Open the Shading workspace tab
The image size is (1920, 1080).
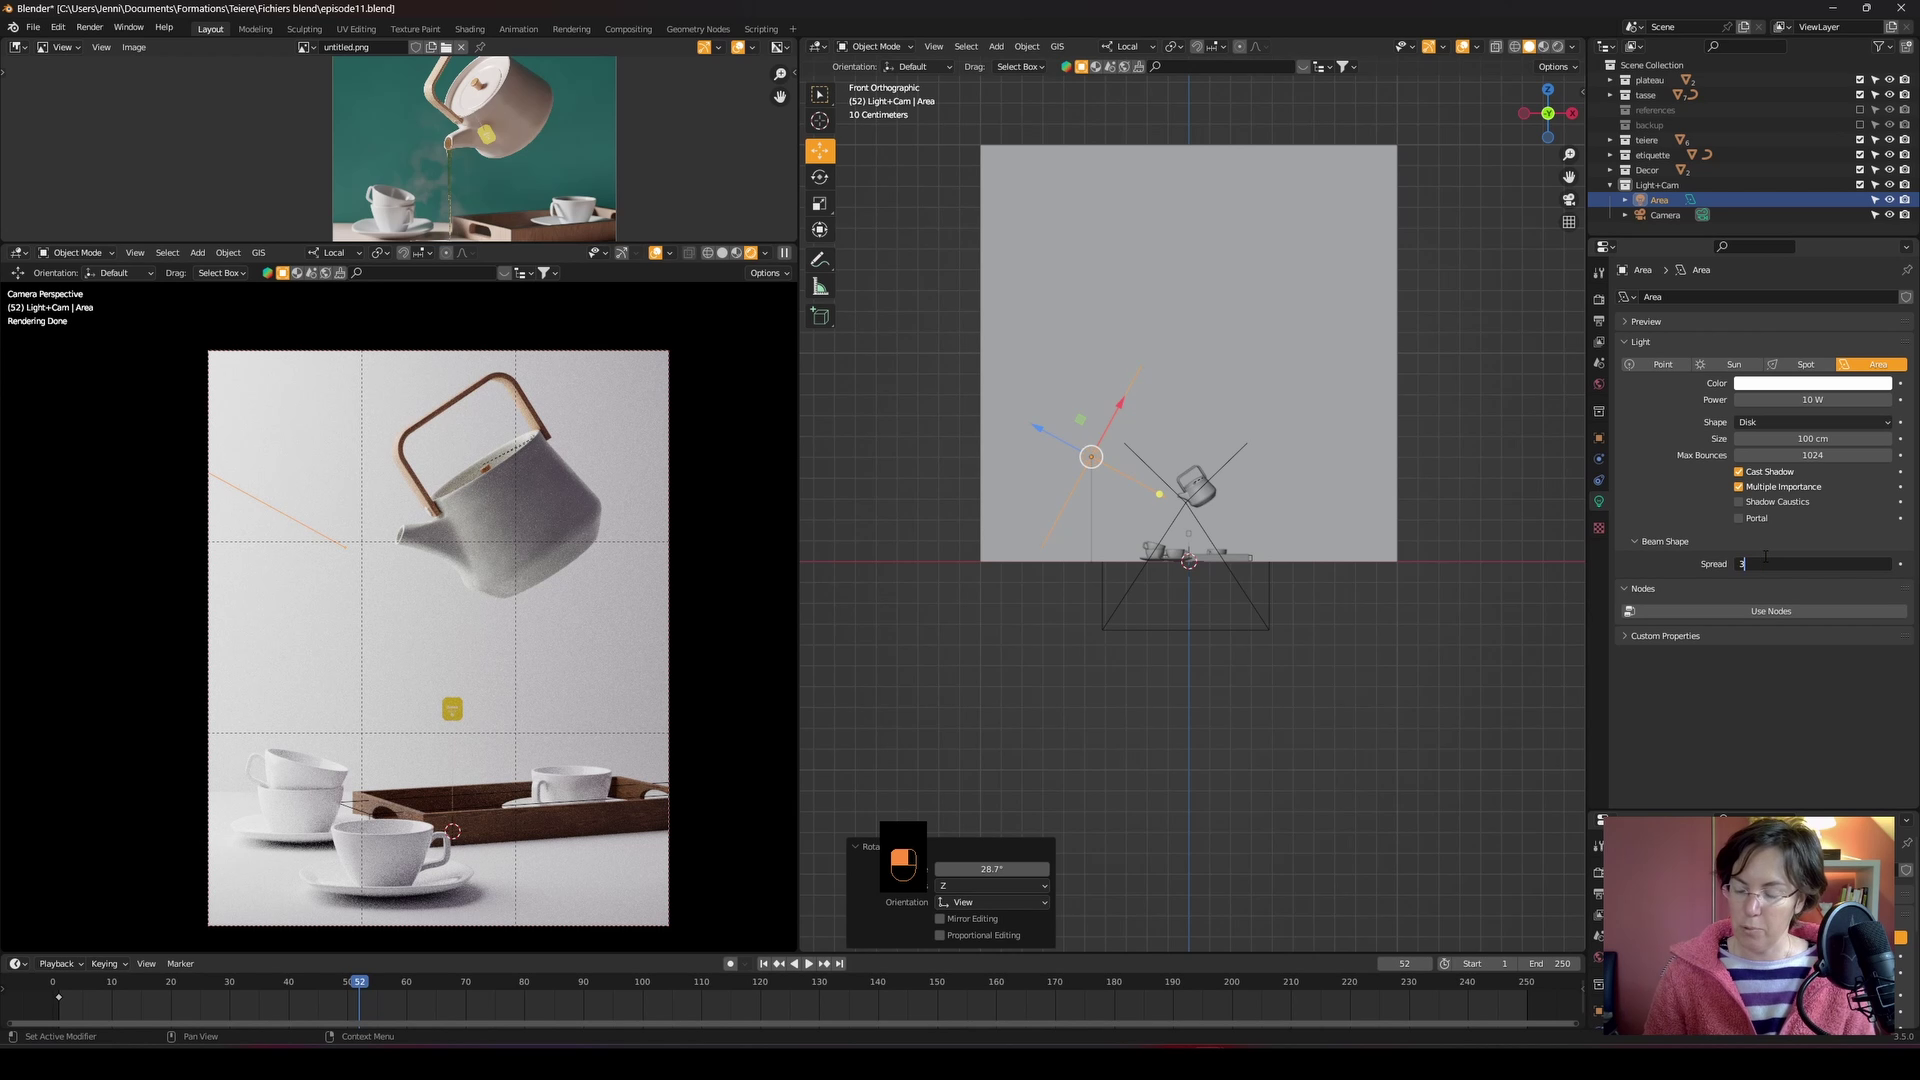point(469,29)
